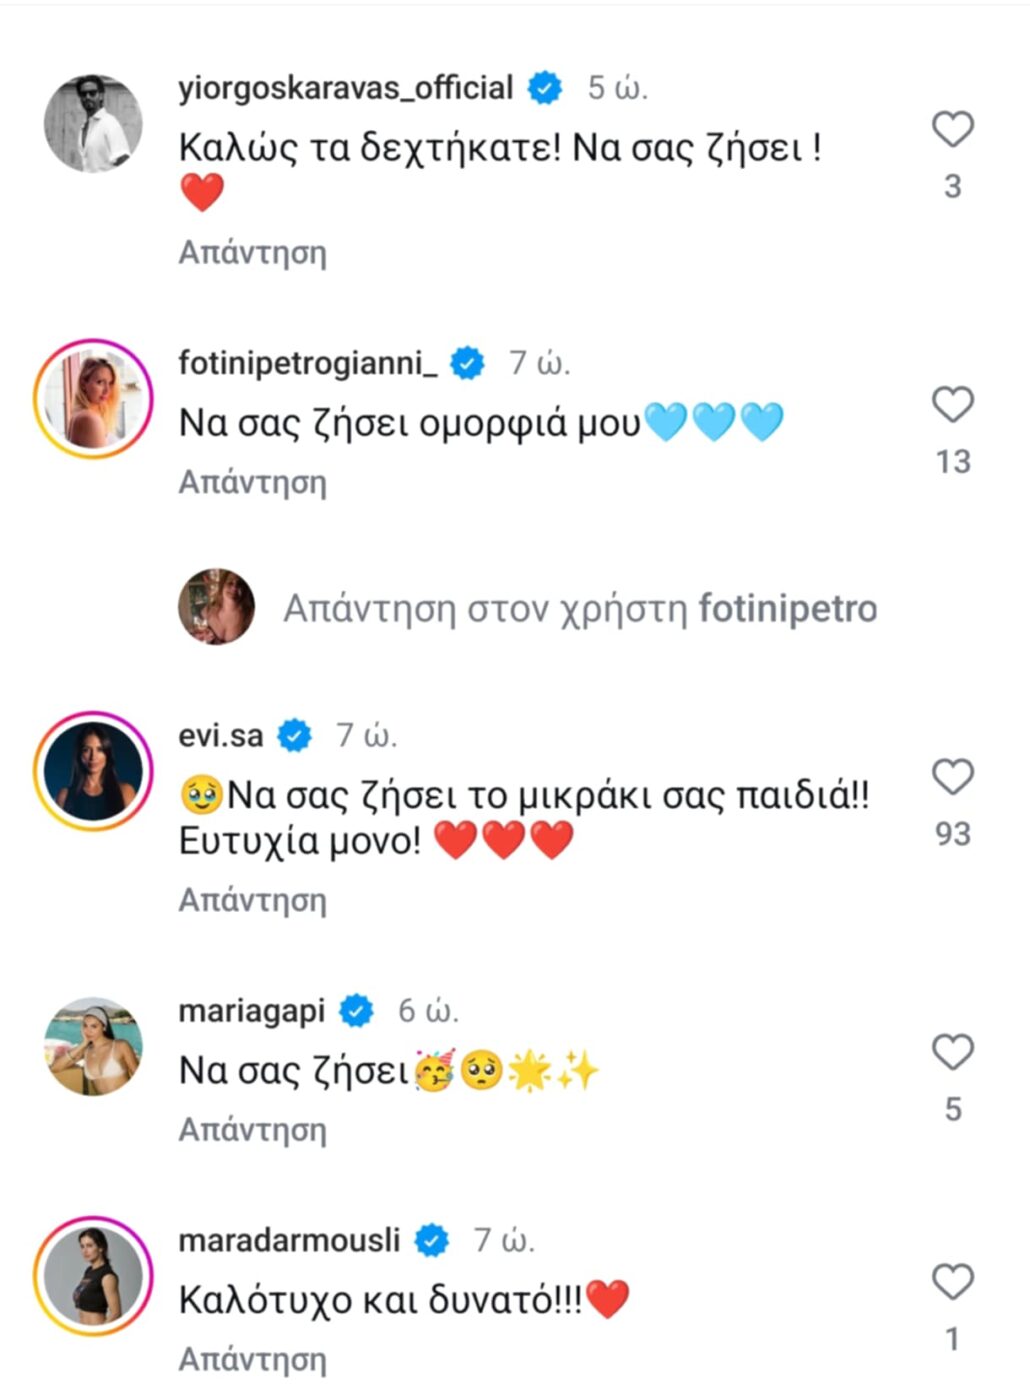View maradarmousli's story from avatar
The height and width of the screenshot is (1400, 1030).
(x=93, y=1276)
